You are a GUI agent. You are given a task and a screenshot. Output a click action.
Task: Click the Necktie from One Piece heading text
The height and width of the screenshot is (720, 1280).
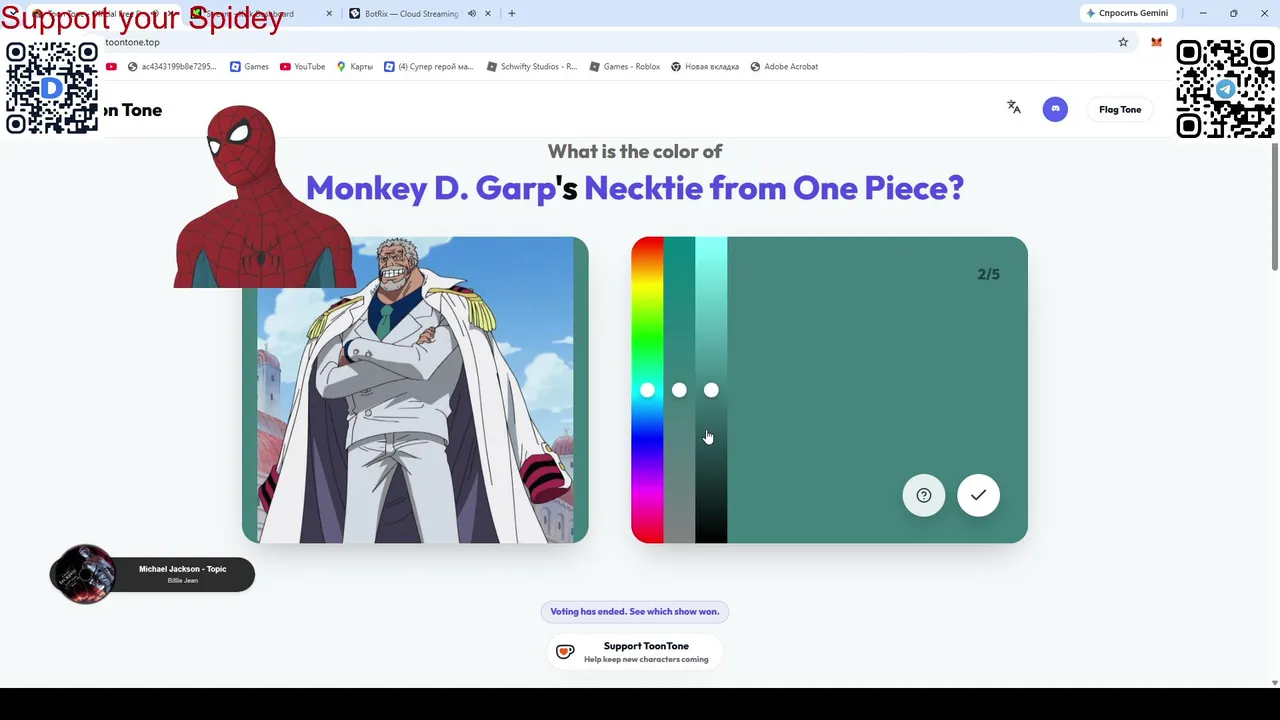774,188
